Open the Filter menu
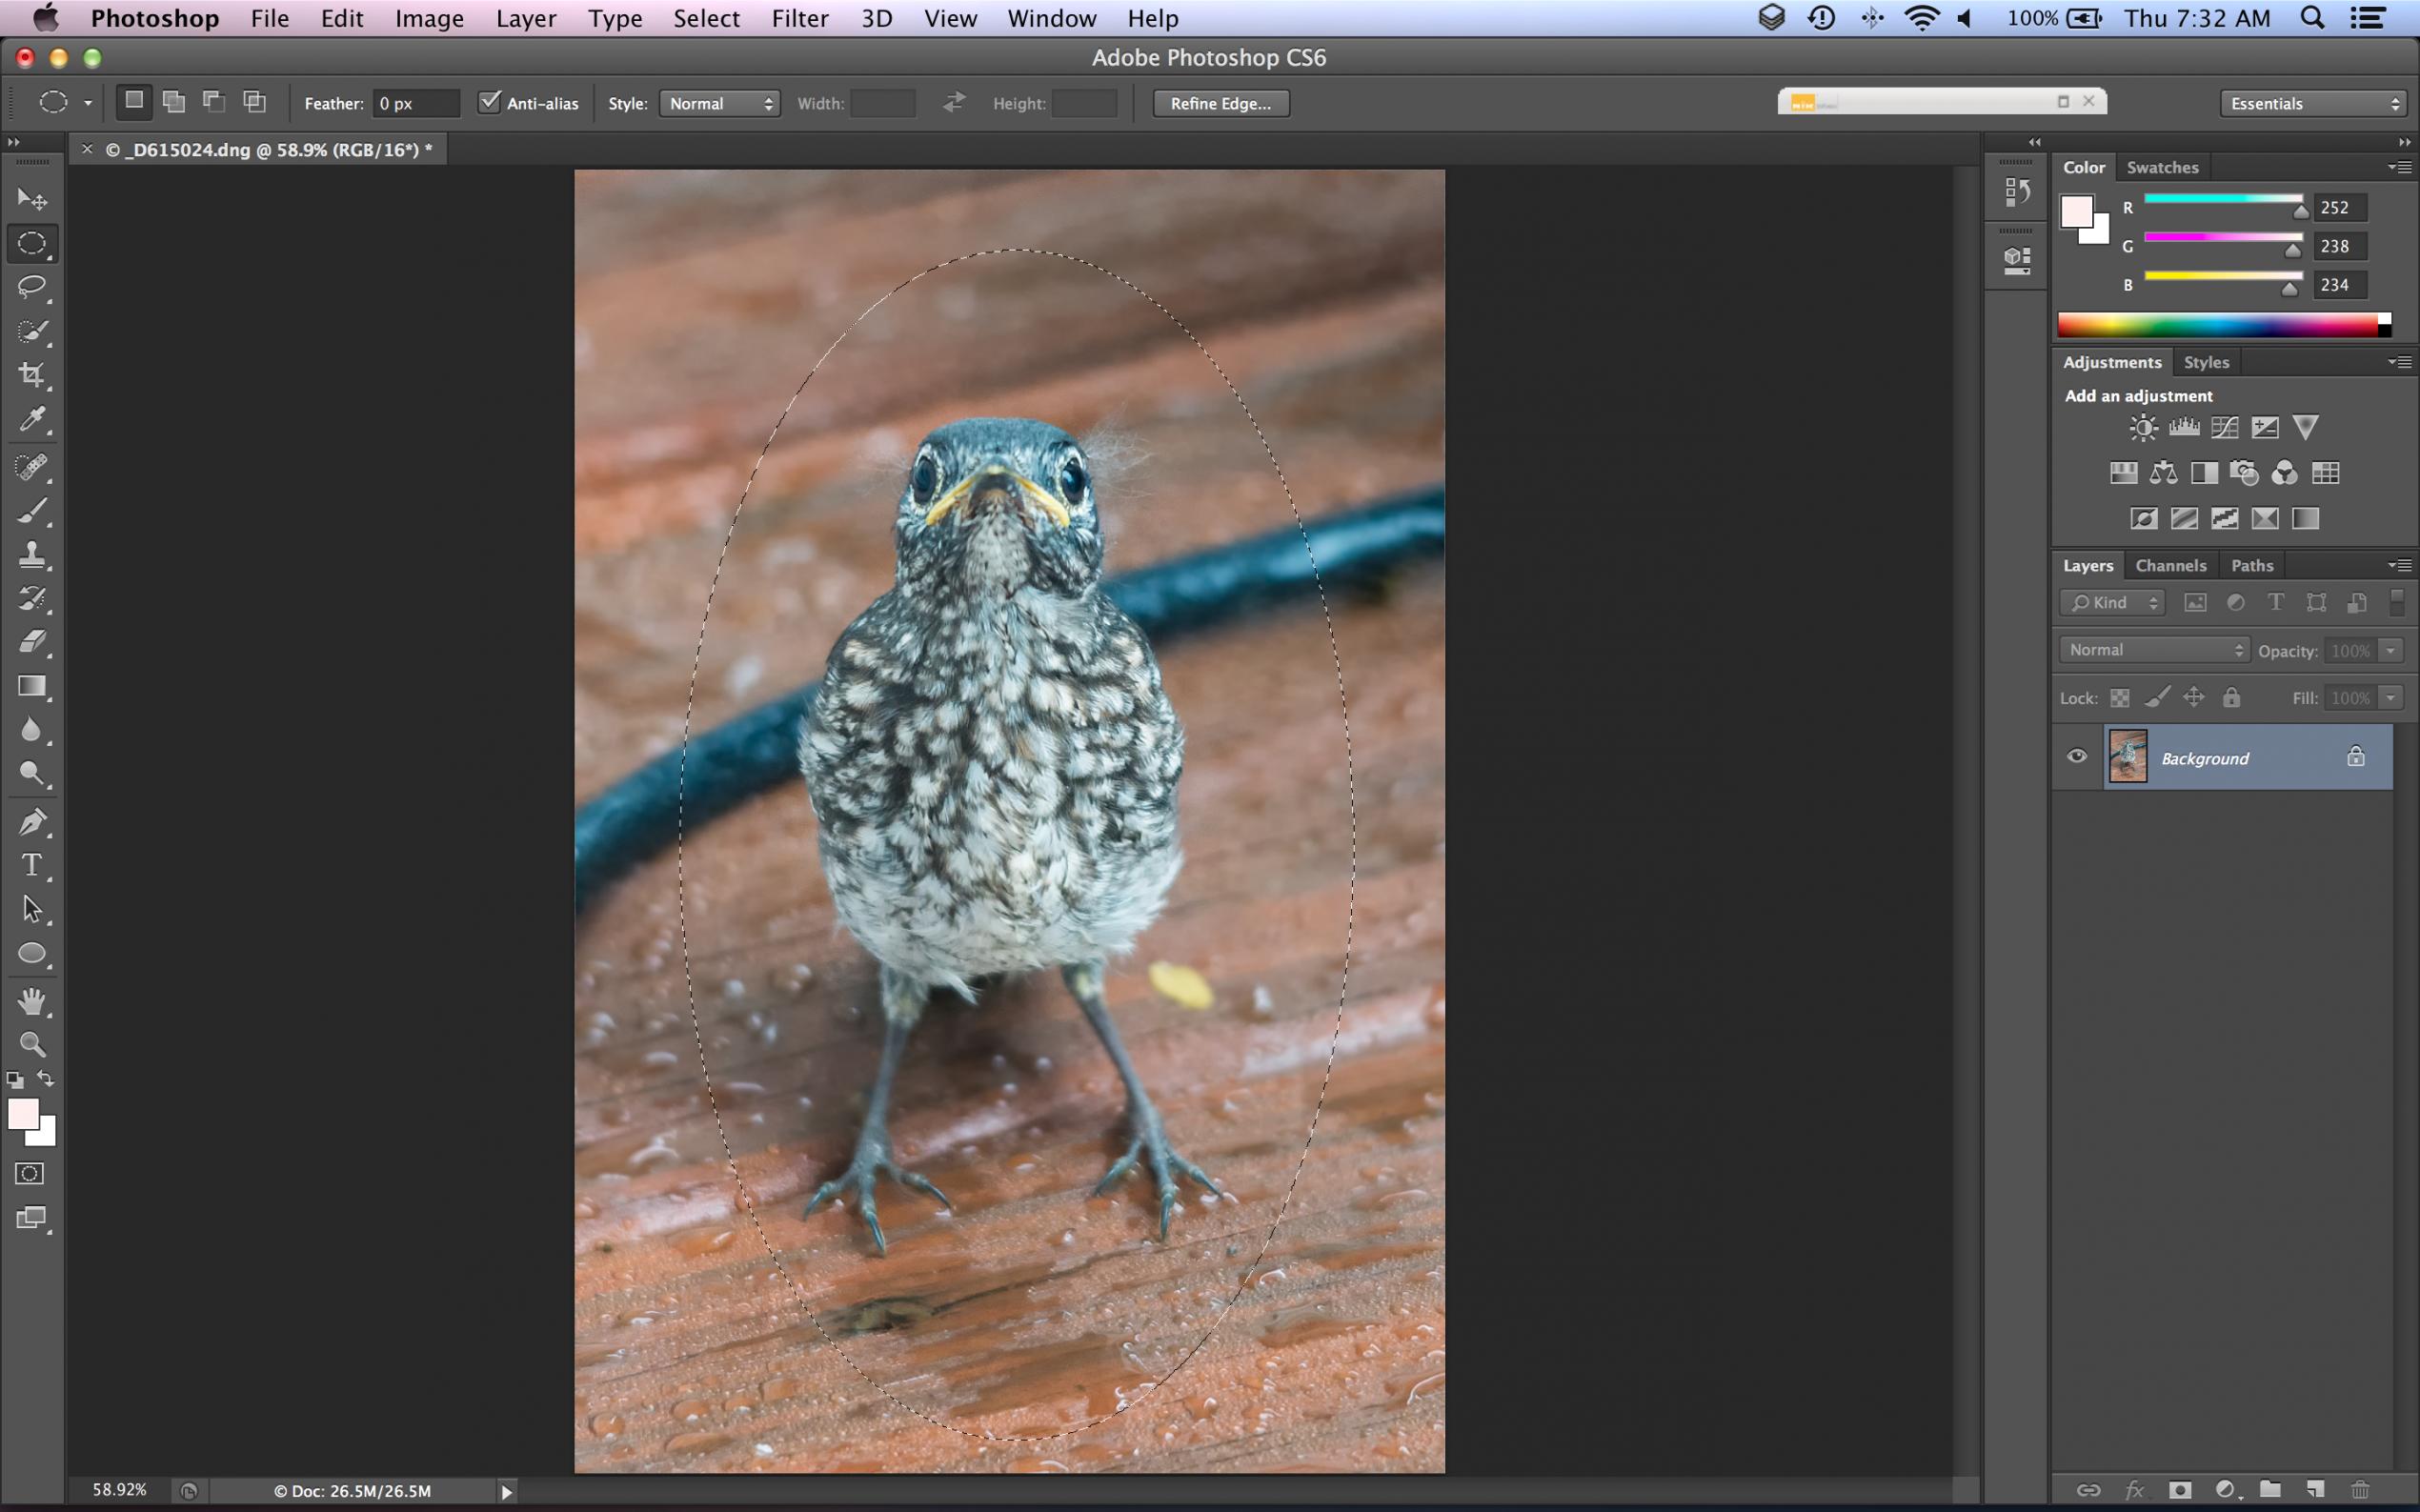This screenshot has height=1512, width=2420. click(x=799, y=19)
